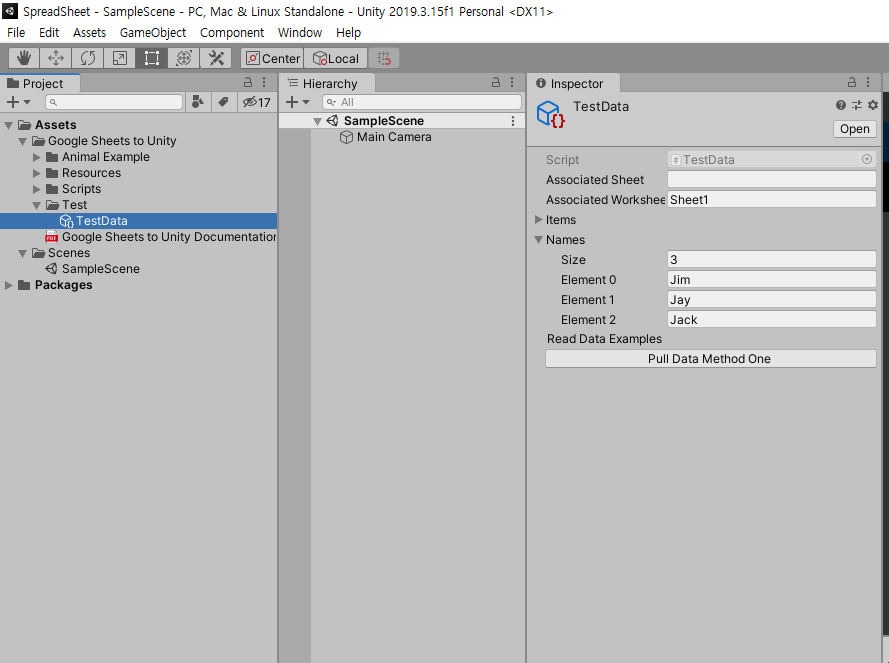Open the Window menu
The image size is (889, 663).
(300, 32)
